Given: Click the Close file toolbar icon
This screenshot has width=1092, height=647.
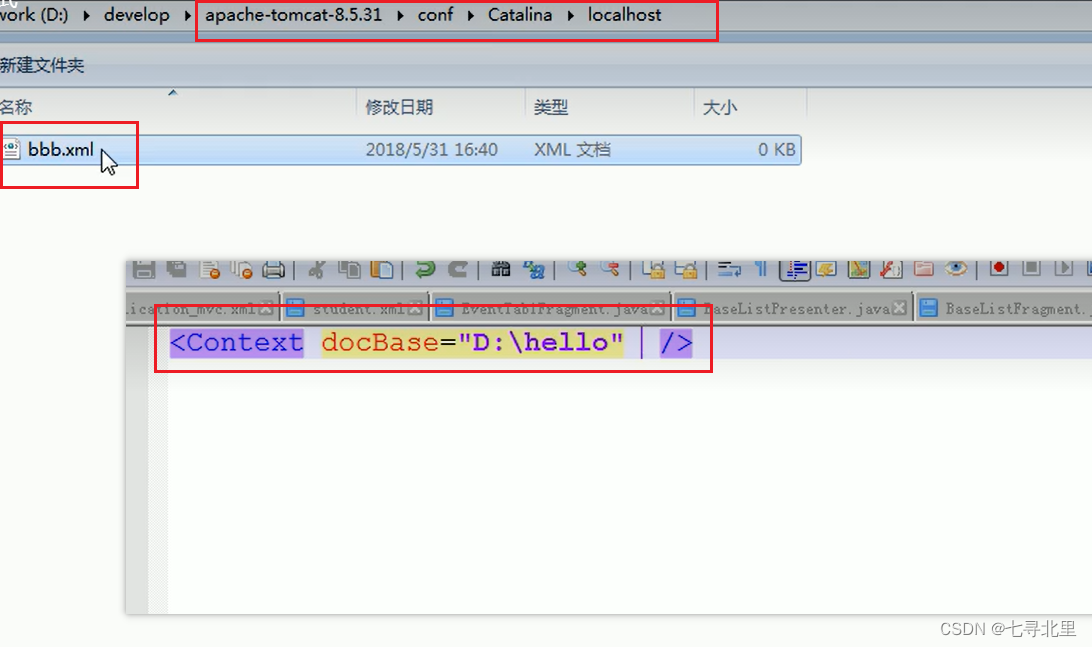Looking at the screenshot, I should click(x=210, y=269).
